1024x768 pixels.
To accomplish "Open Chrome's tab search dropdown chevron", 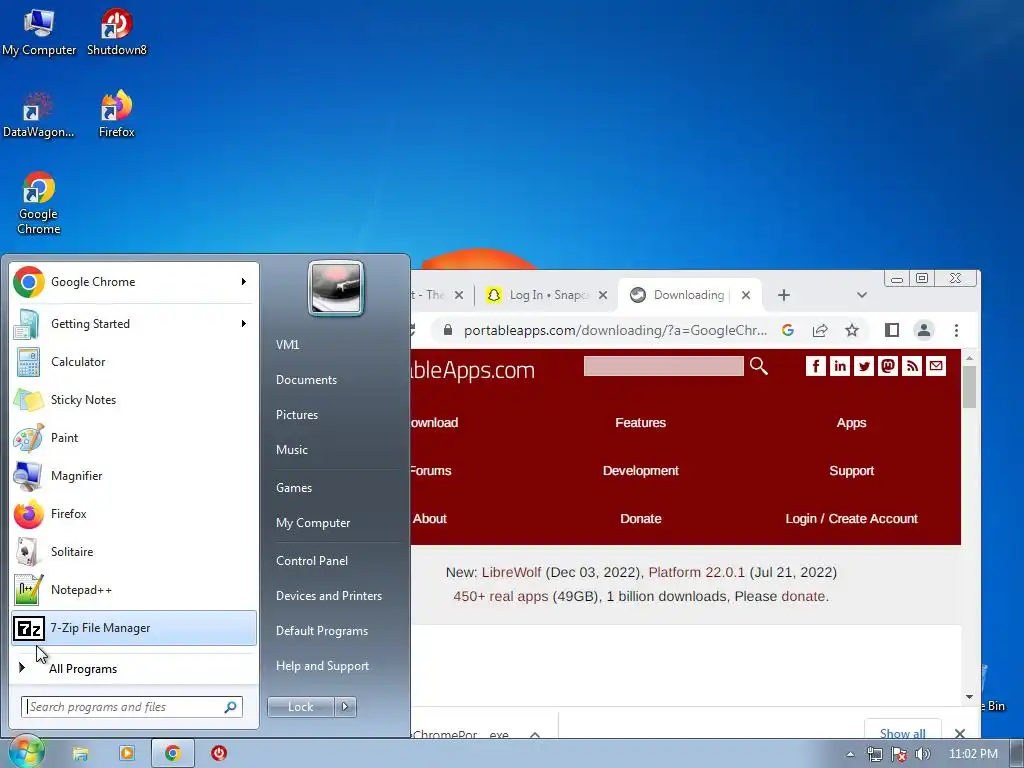I will coord(861,295).
